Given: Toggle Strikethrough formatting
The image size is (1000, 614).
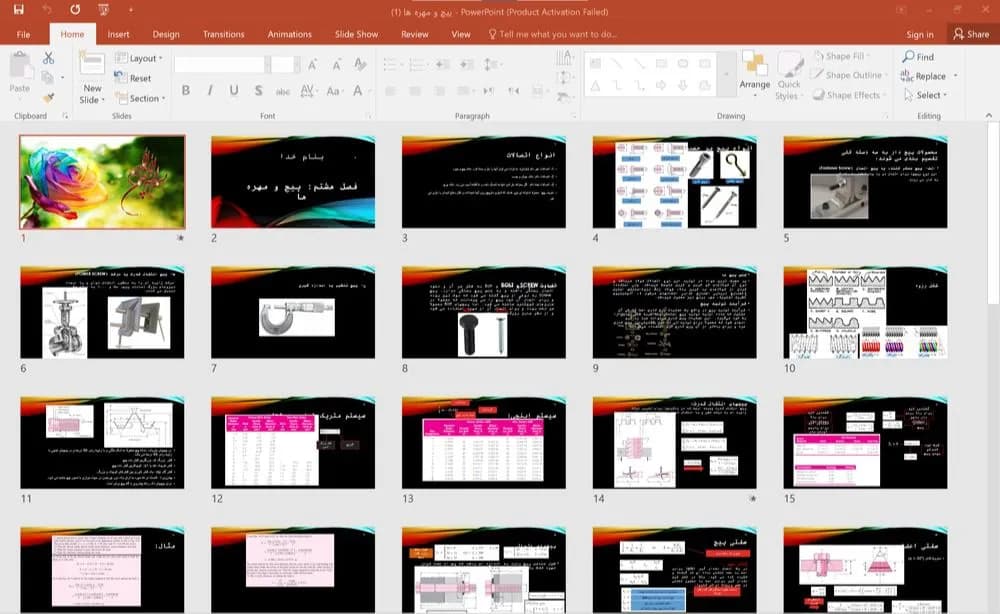Looking at the screenshot, I should (x=283, y=91).
